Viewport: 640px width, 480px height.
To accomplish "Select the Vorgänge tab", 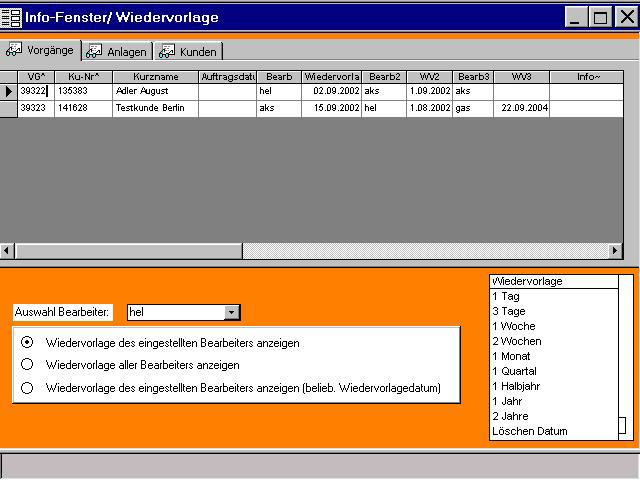I will [x=40, y=50].
